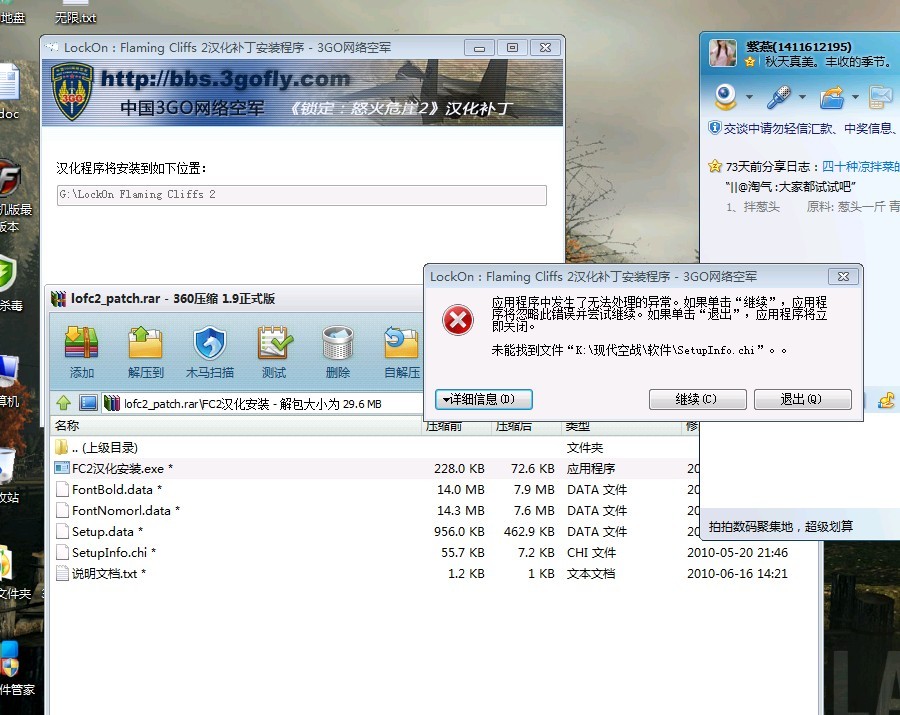The width and height of the screenshot is (900, 715).
Task: Sort by 压缩后 column header
Action: pos(526,426)
